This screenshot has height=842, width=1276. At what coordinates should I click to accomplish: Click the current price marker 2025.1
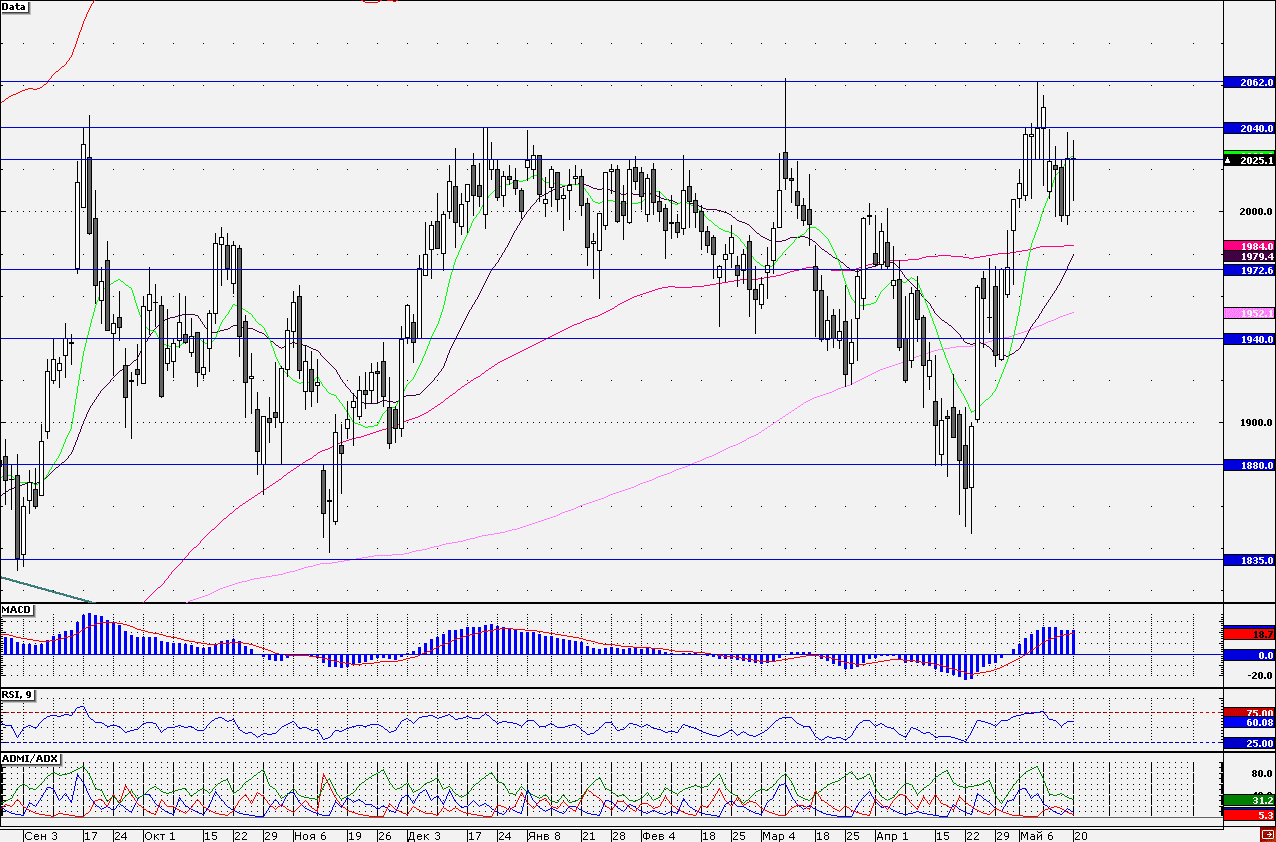pyautogui.click(x=1250, y=160)
